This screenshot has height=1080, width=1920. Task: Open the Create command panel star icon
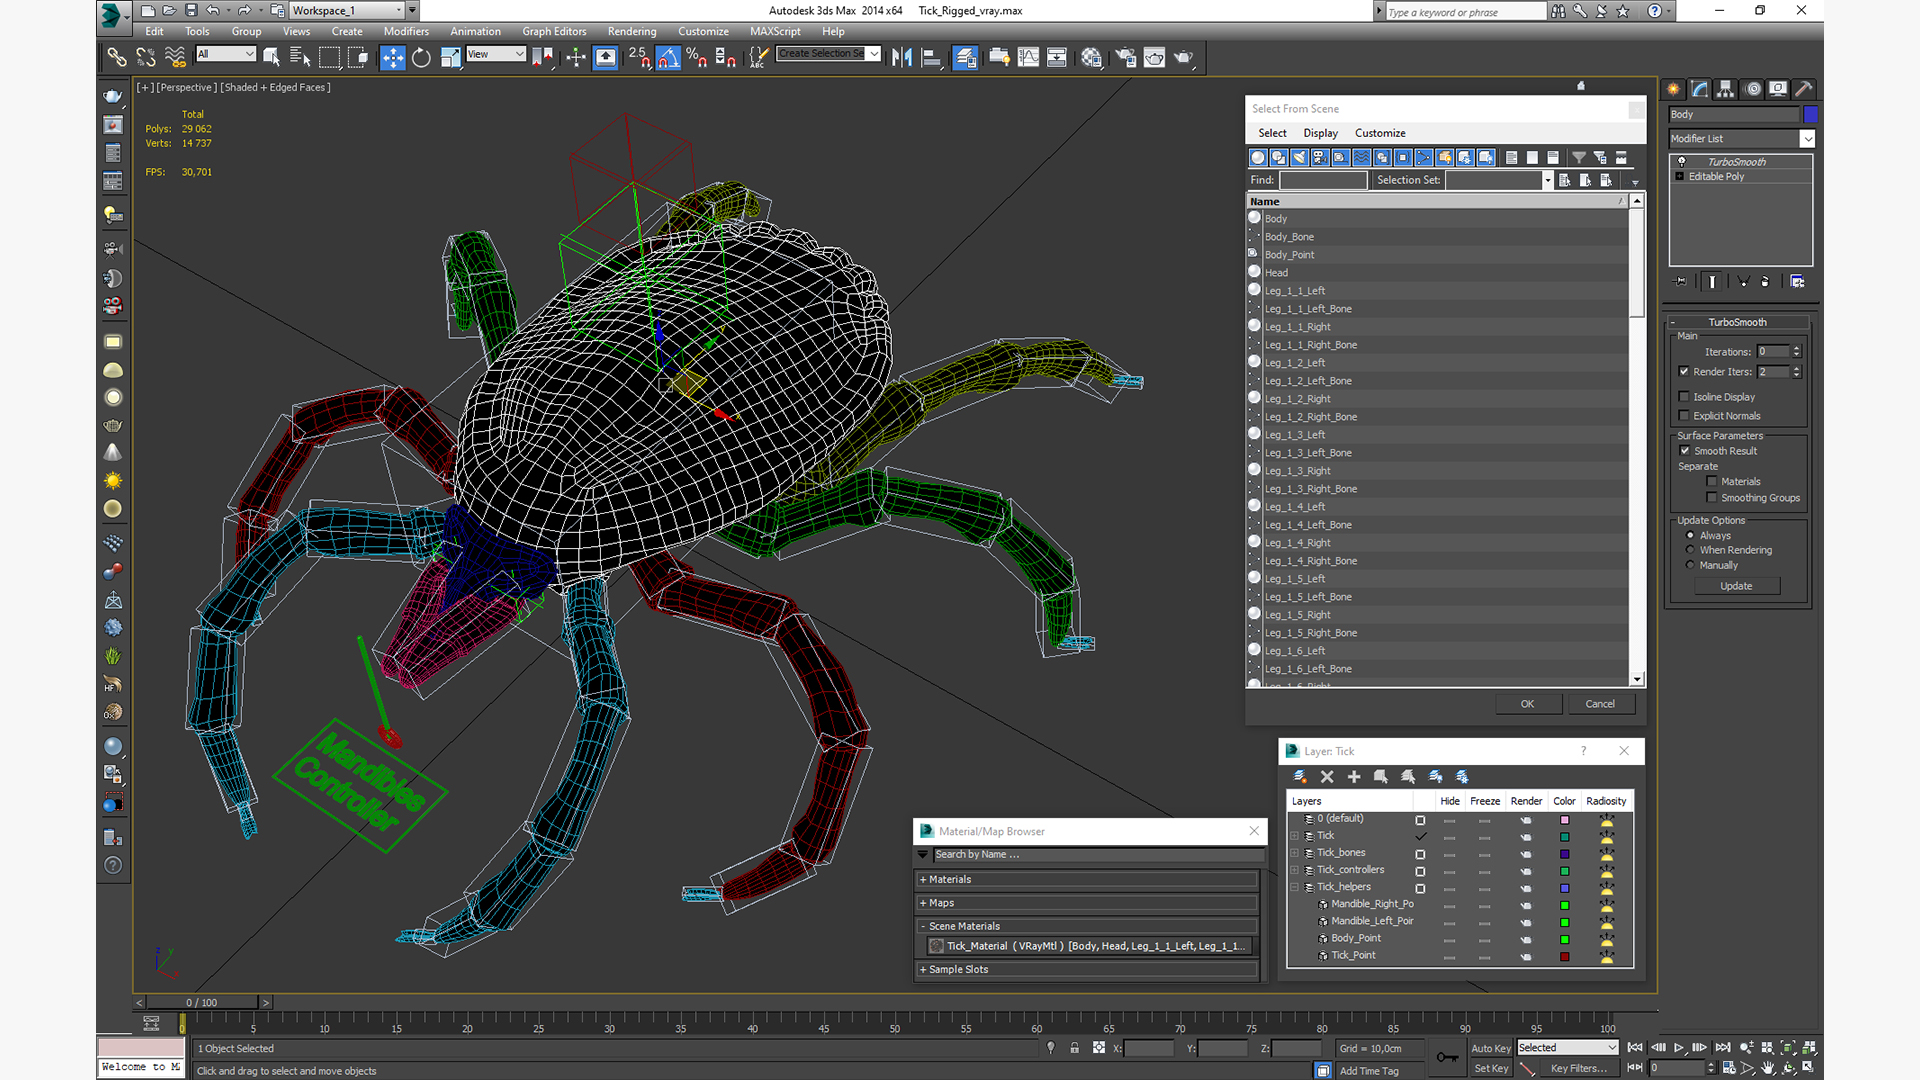(x=1674, y=89)
